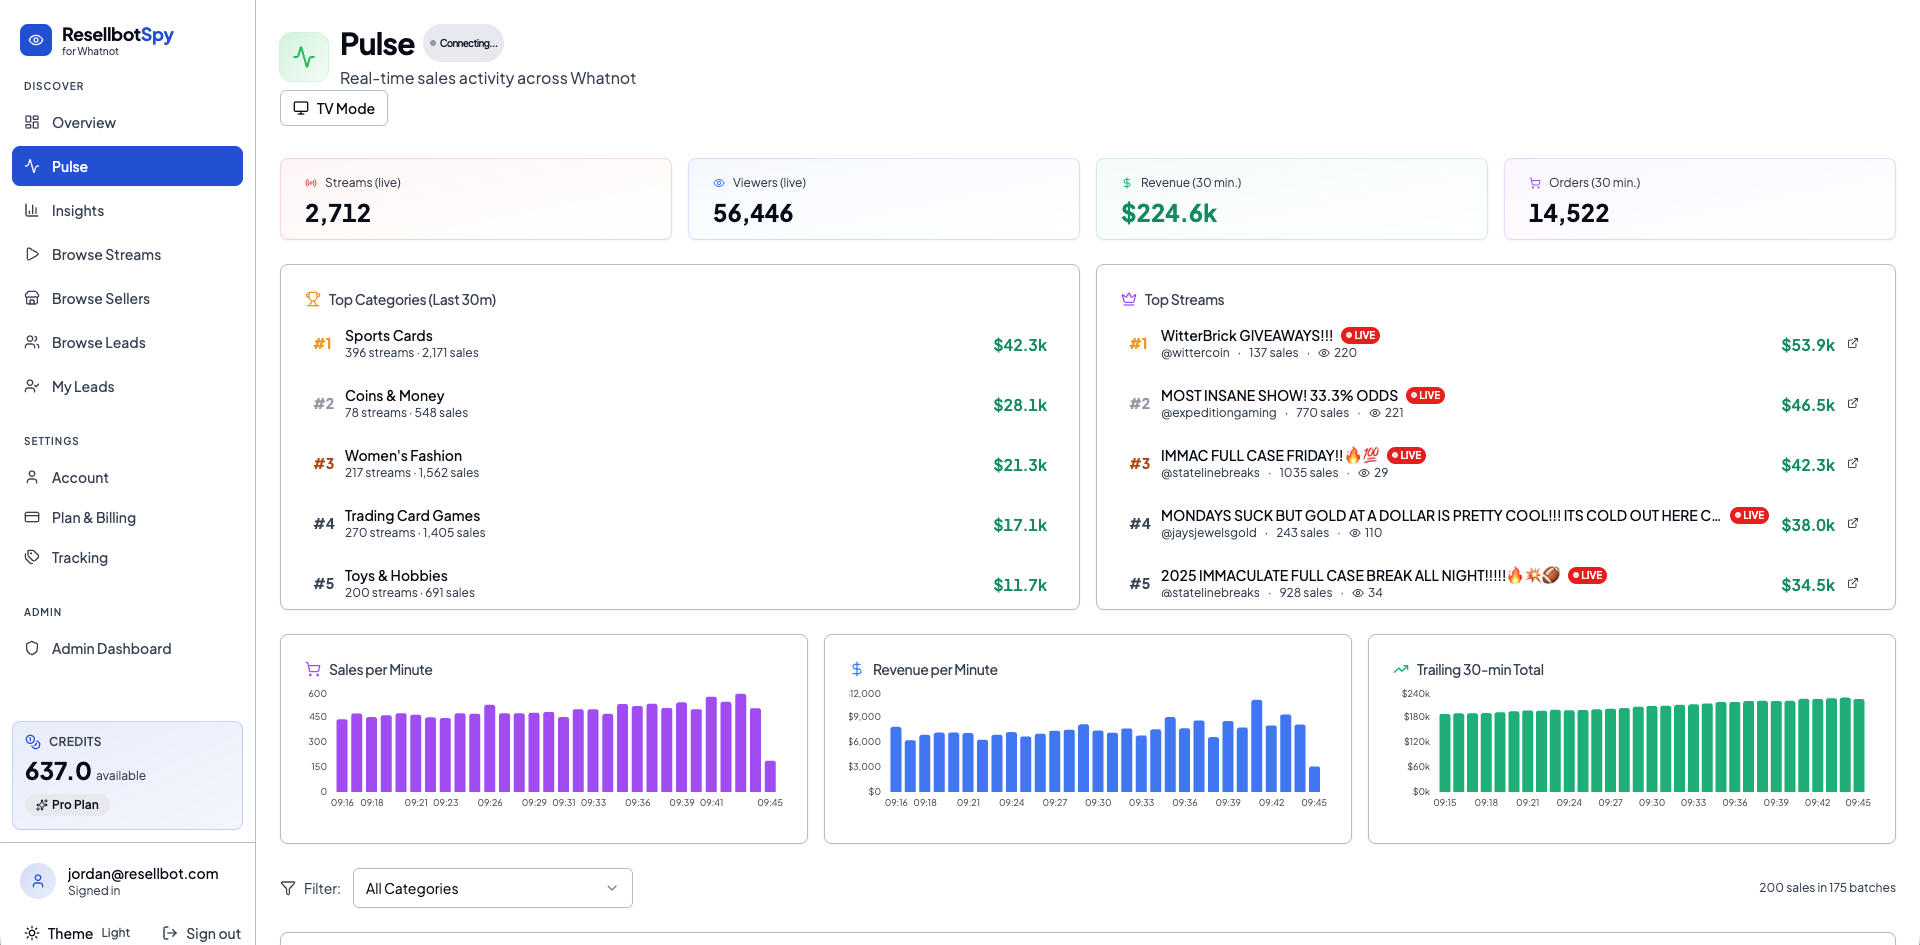Open the All Categories filter dropdown
The width and height of the screenshot is (1920, 945).
click(x=491, y=888)
